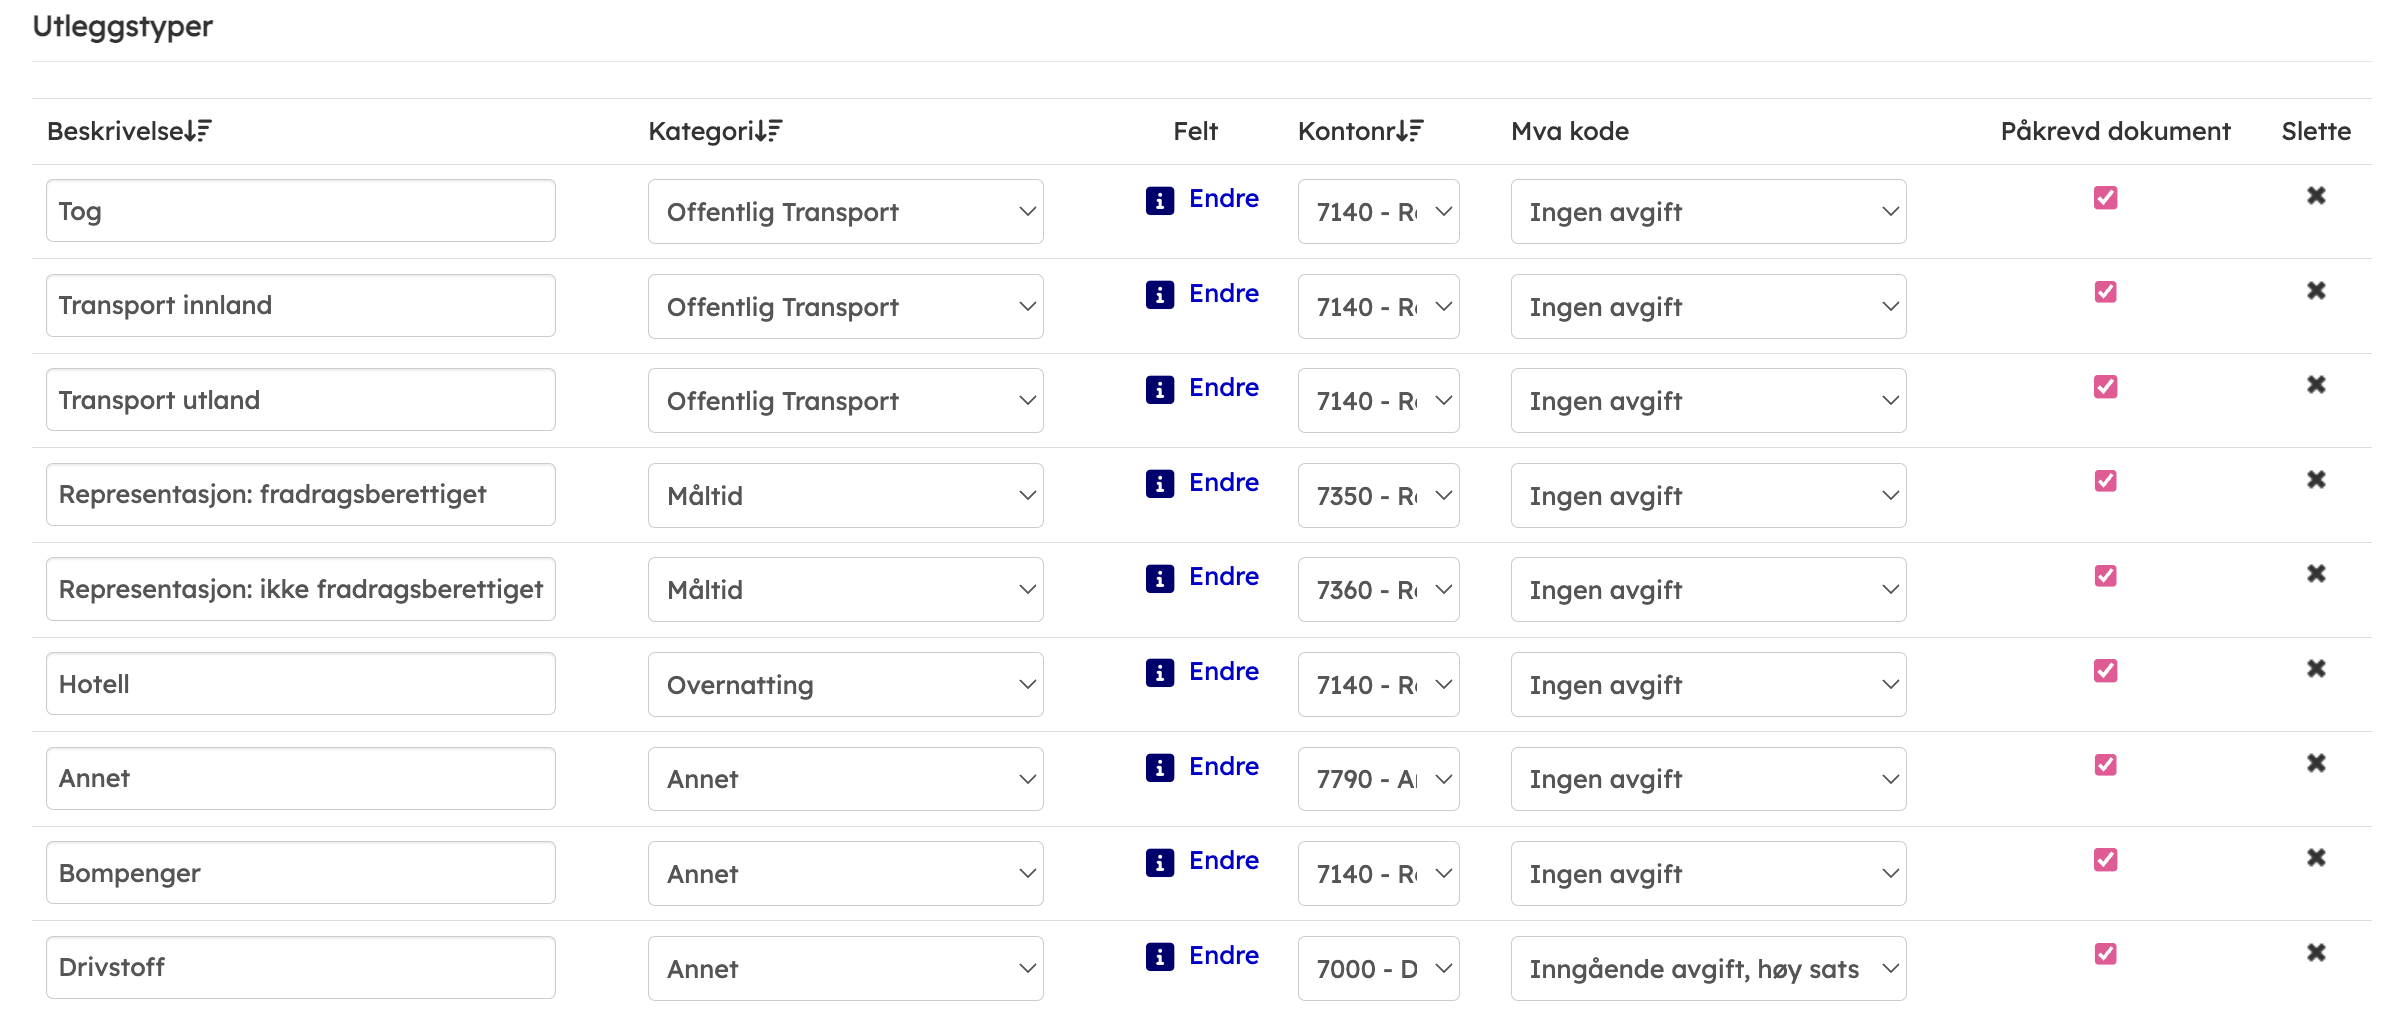Click the info icon in the Tog row

(x=1159, y=201)
